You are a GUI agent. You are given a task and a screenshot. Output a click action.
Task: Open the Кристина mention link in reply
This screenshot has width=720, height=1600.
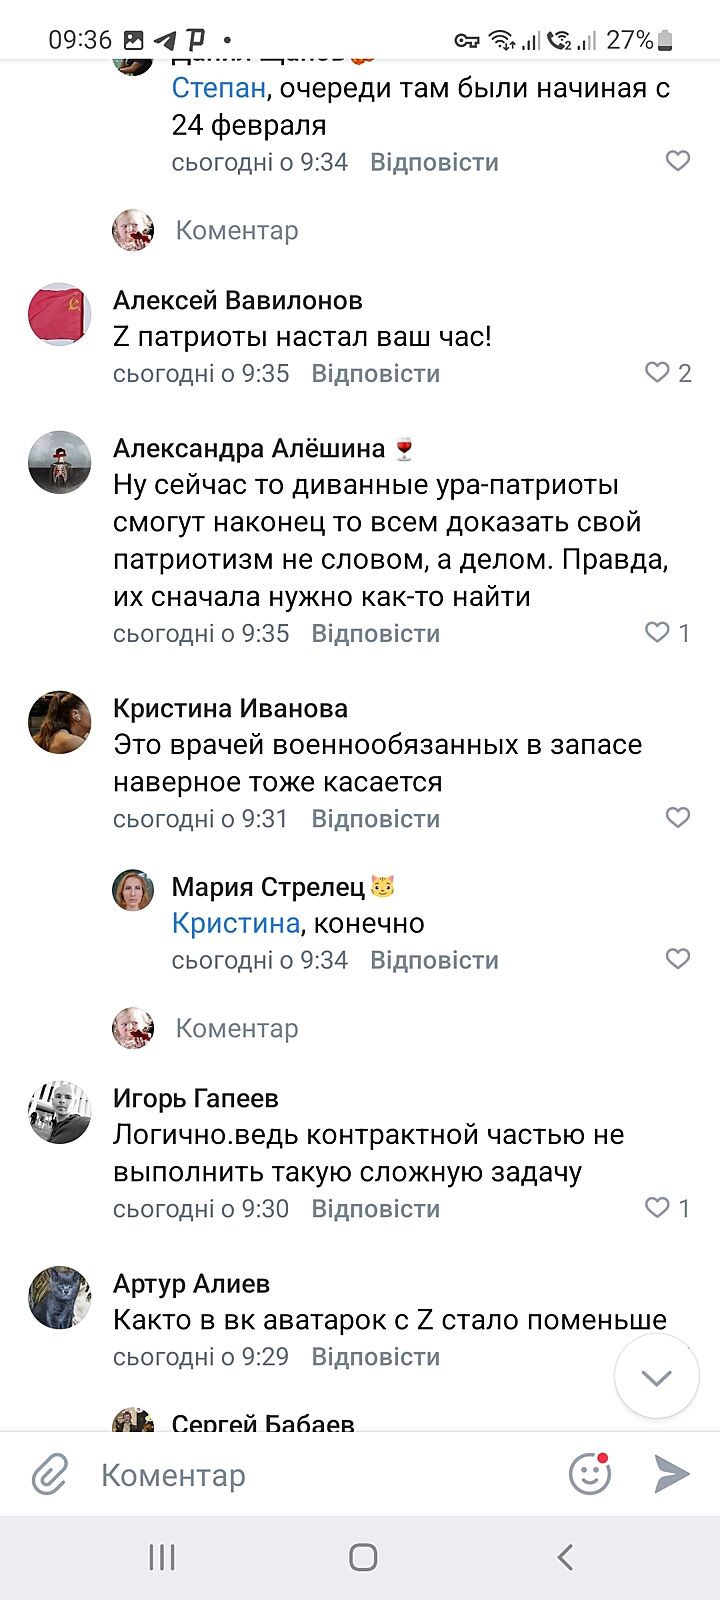pyautogui.click(x=235, y=923)
